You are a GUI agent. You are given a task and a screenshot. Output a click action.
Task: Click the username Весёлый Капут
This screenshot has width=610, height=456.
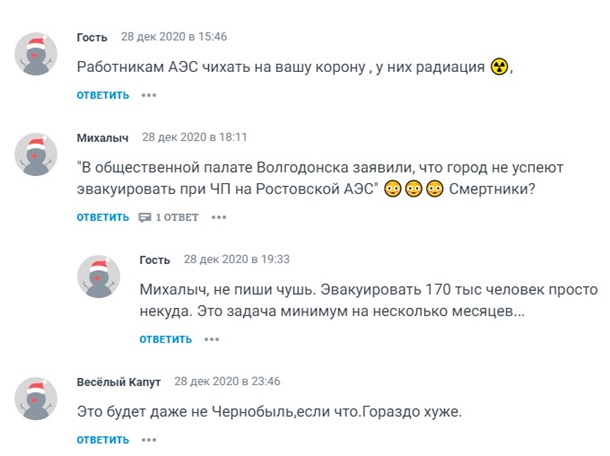click(118, 381)
